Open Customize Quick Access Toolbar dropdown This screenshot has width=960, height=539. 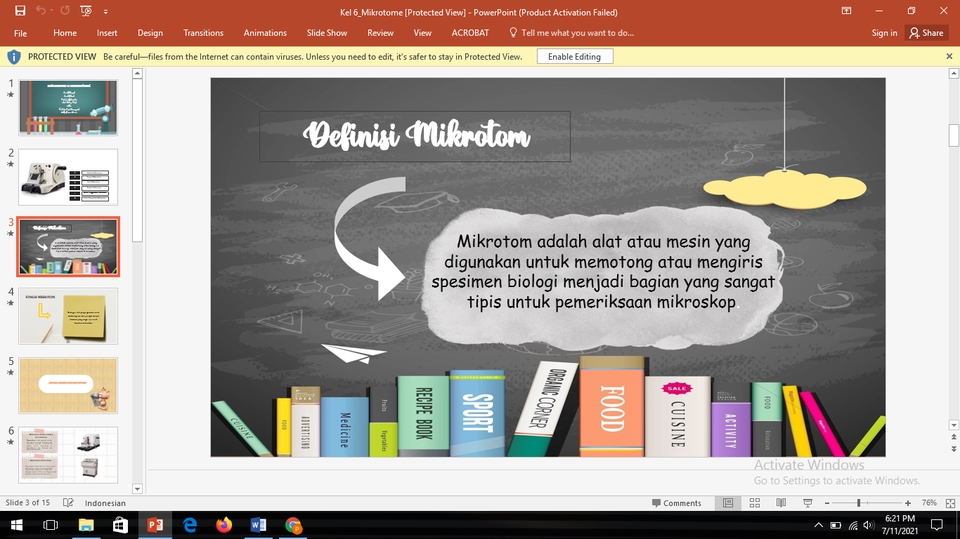(105, 12)
